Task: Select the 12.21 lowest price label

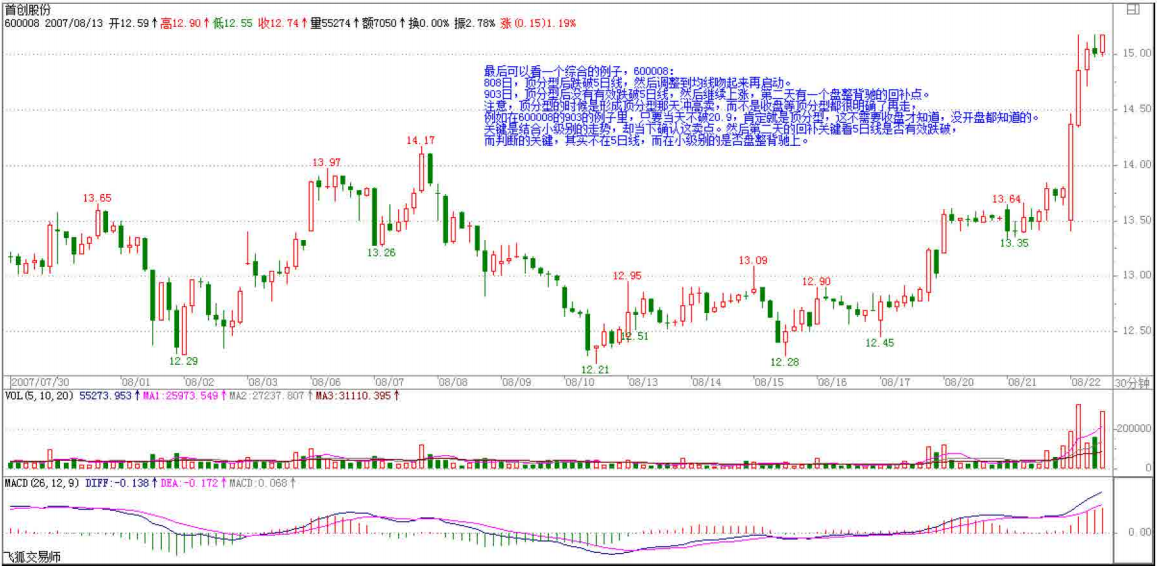Action: tap(593, 369)
